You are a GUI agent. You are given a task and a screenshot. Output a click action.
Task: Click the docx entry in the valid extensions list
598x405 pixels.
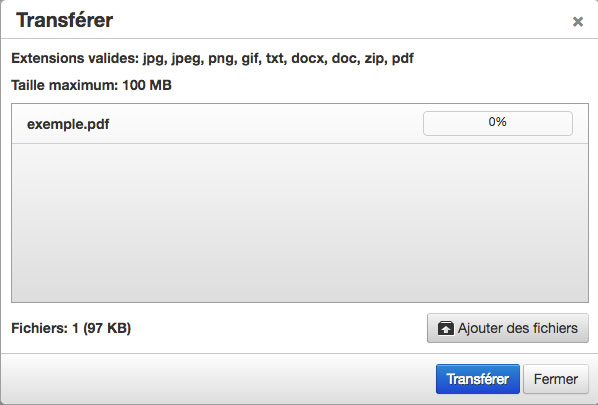click(309, 58)
